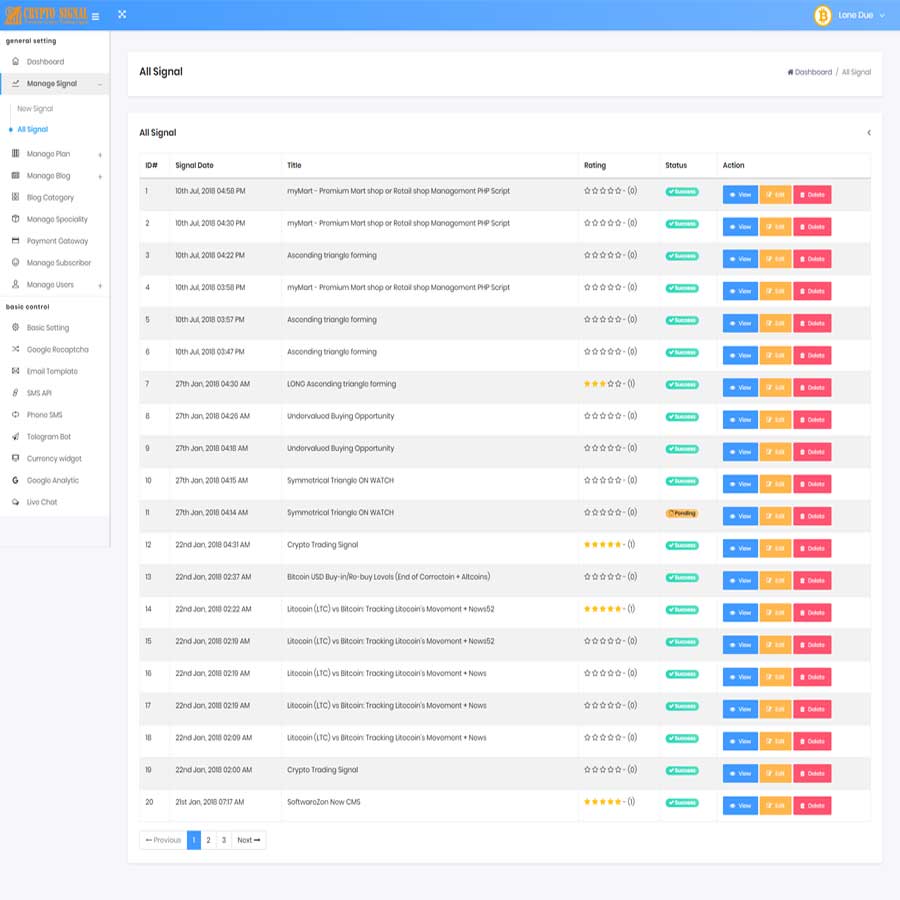
Task: Click the Dashboard breadcrumb link
Action: click(x=812, y=72)
